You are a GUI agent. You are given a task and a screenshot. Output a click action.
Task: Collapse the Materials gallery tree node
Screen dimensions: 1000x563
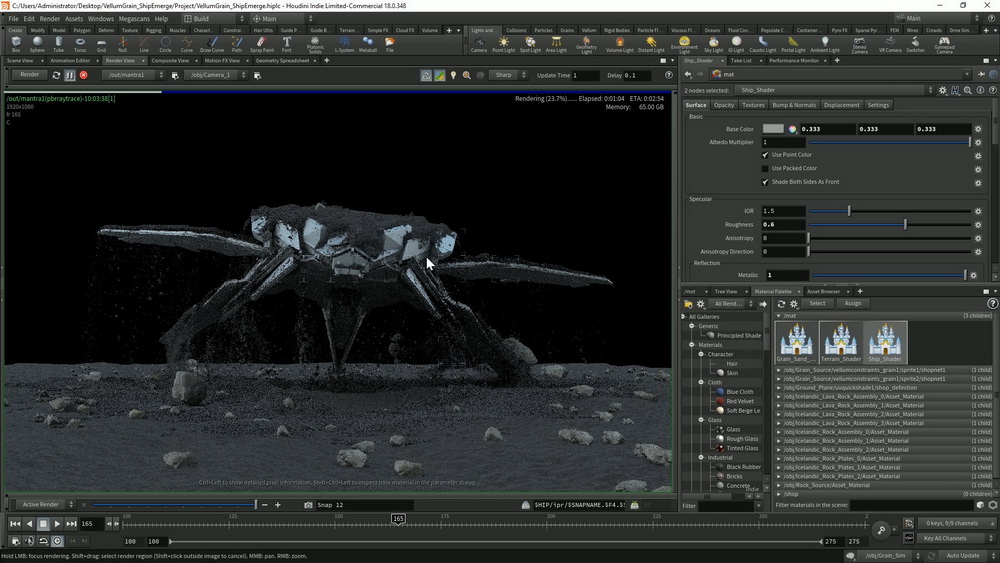tap(692, 345)
